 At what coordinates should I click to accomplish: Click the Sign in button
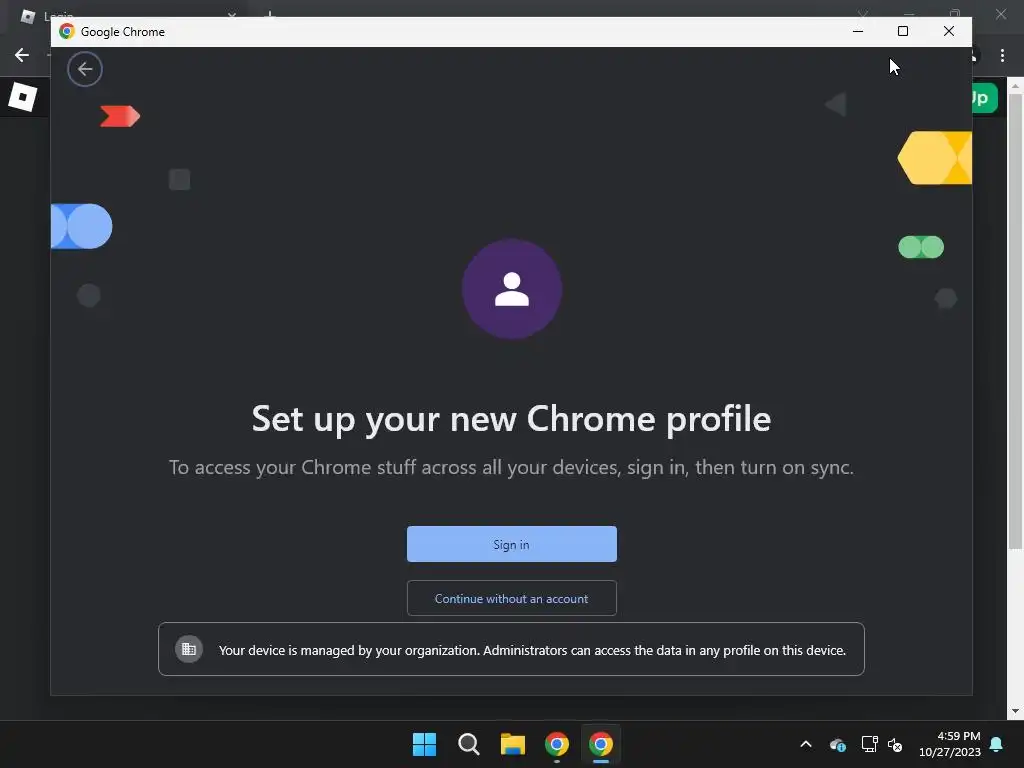511,544
